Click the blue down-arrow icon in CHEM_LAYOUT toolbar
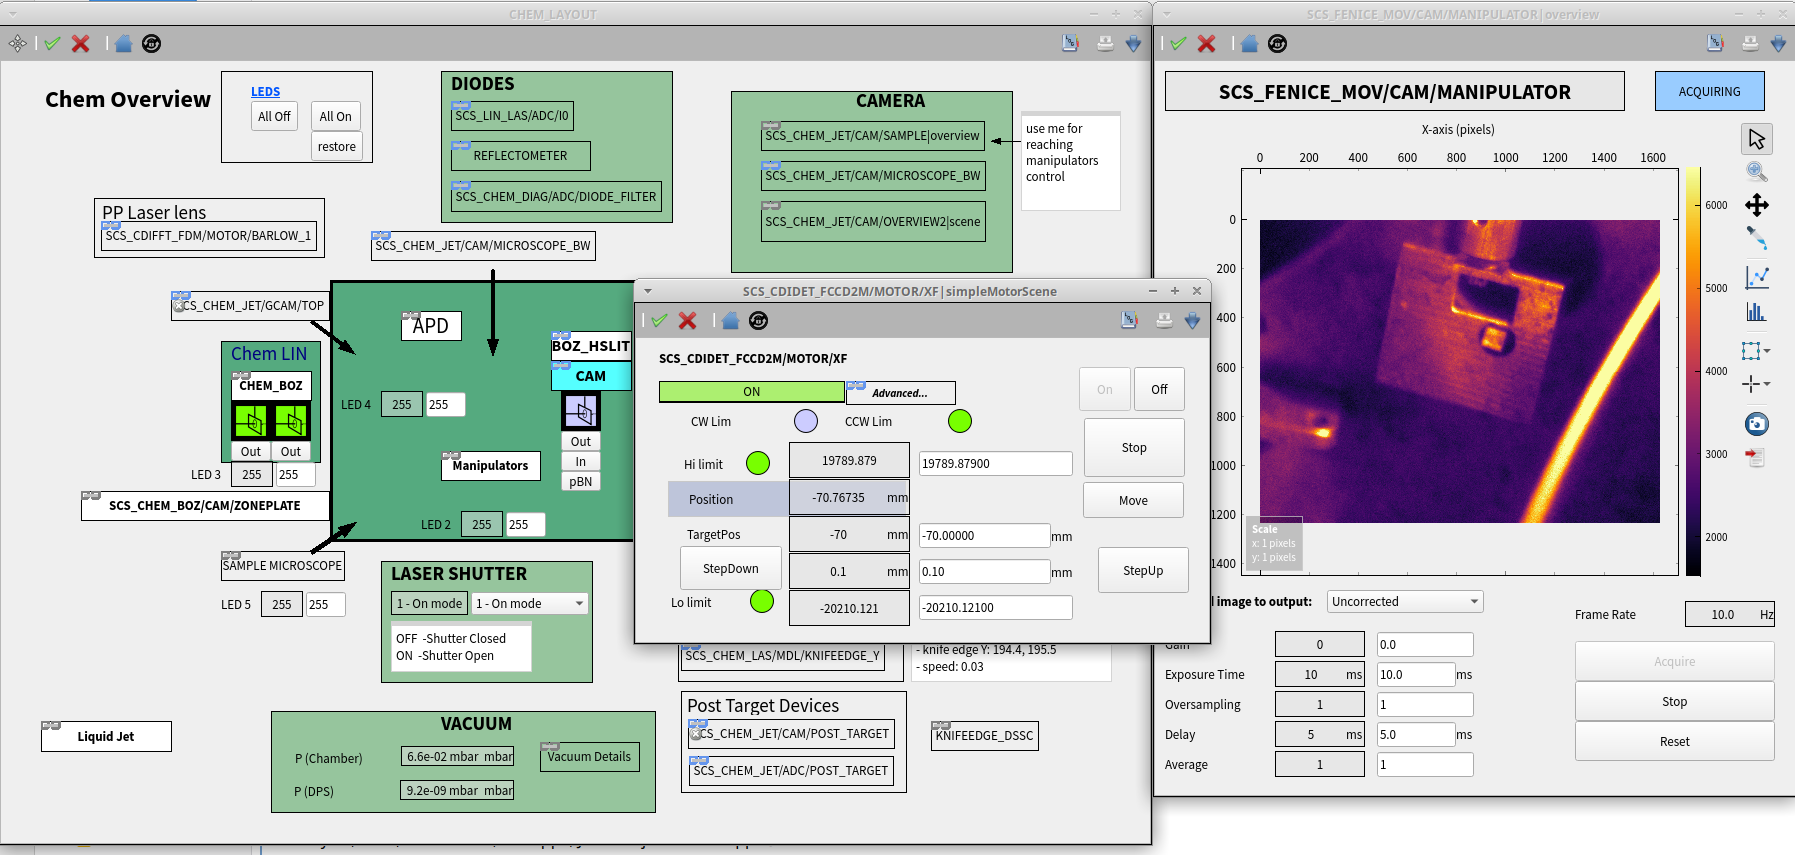Viewport: 1795px width, 855px height. tap(1133, 43)
